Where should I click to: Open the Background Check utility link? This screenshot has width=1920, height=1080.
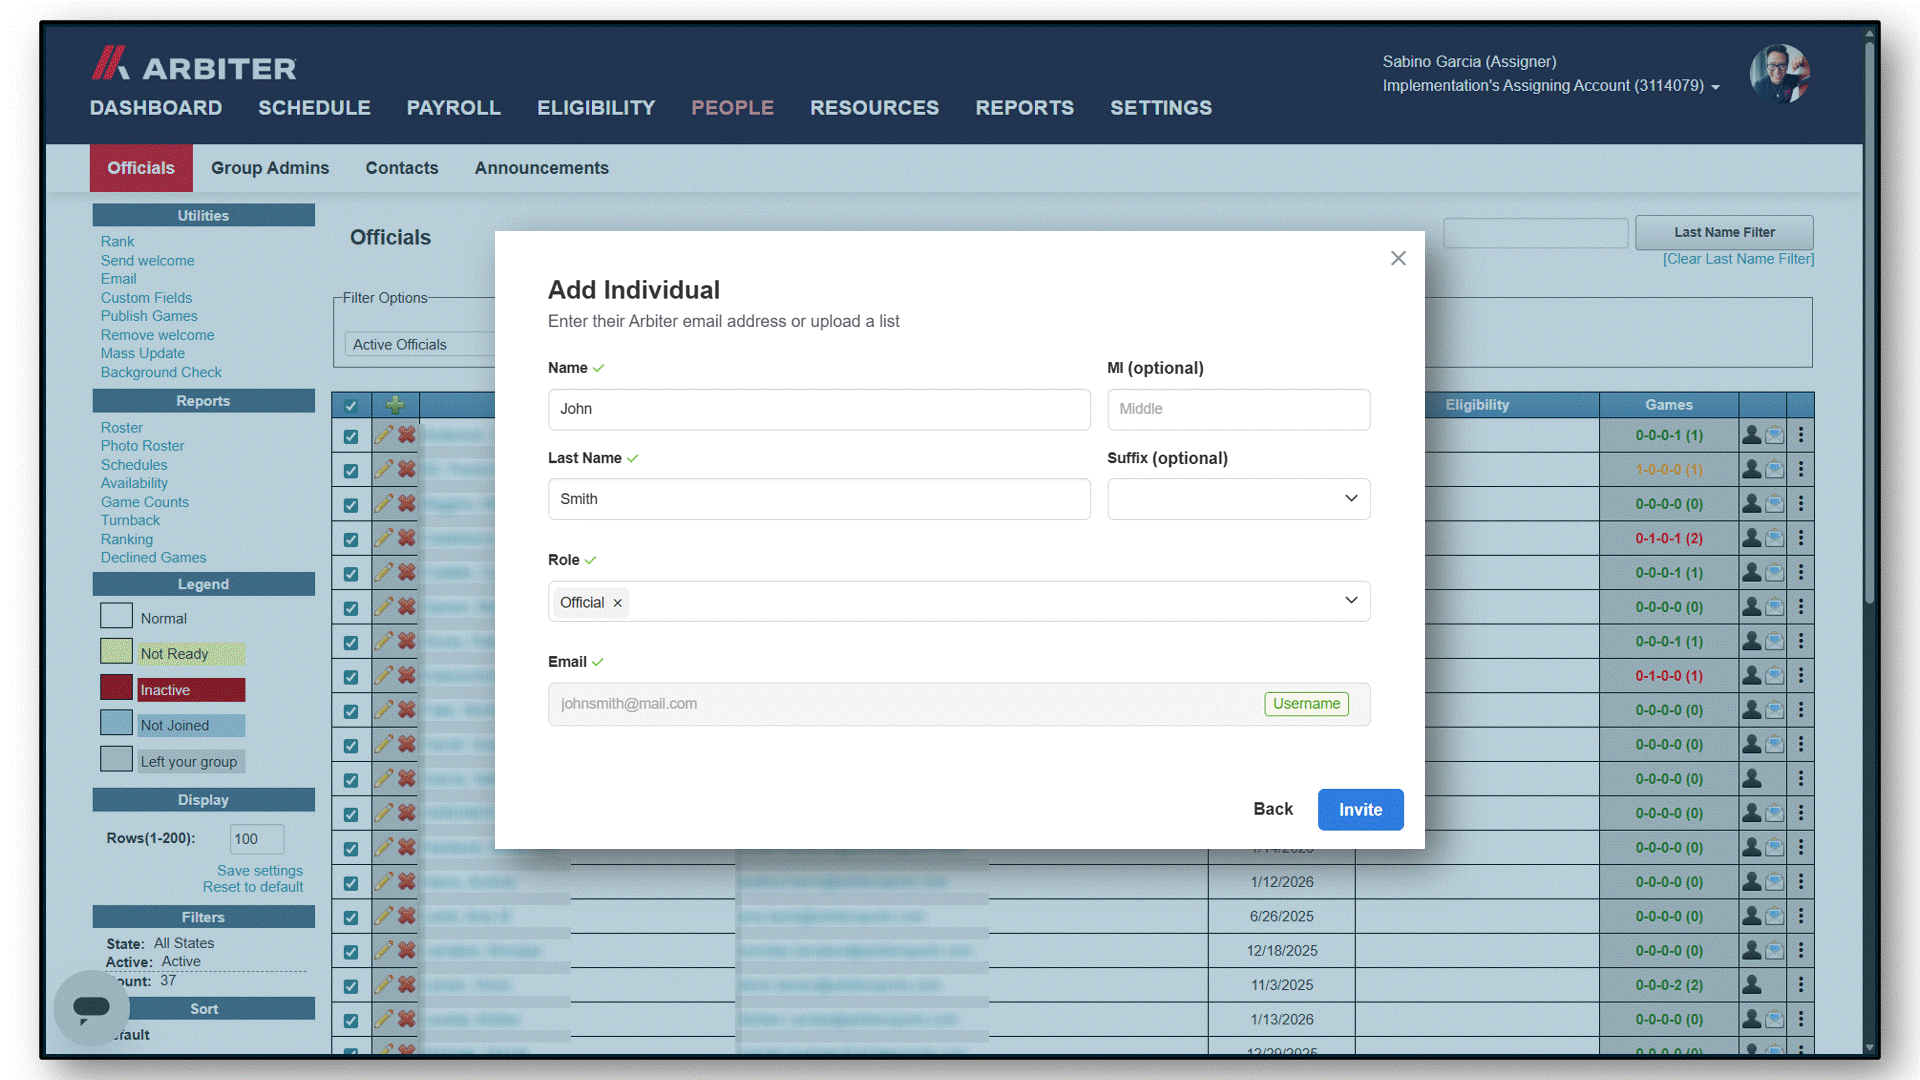pos(161,372)
